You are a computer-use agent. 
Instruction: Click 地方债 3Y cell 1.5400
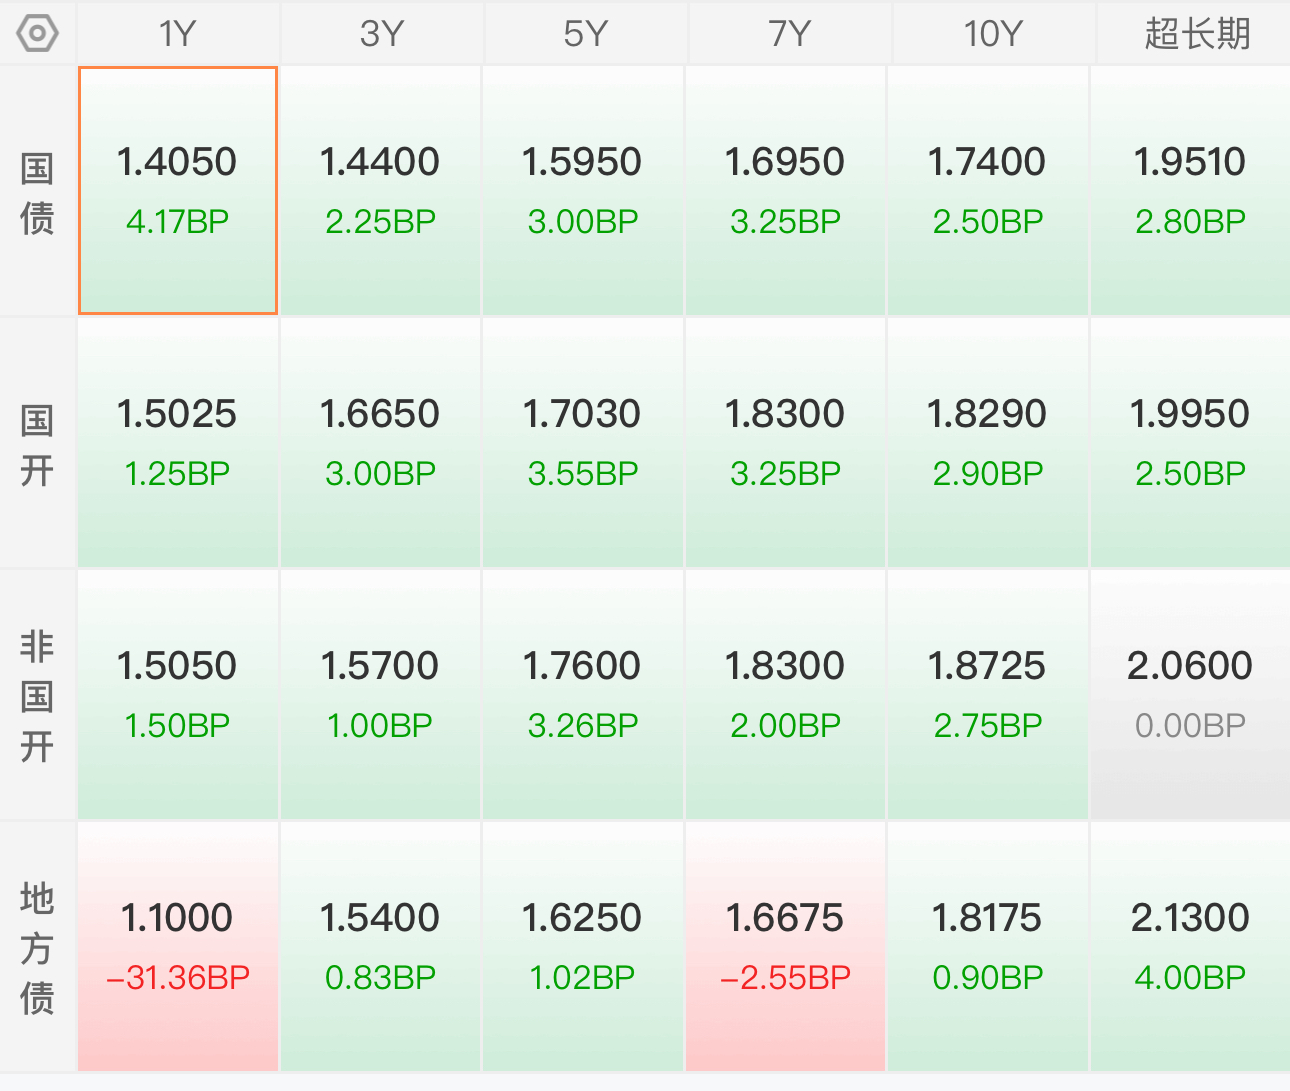click(x=380, y=947)
